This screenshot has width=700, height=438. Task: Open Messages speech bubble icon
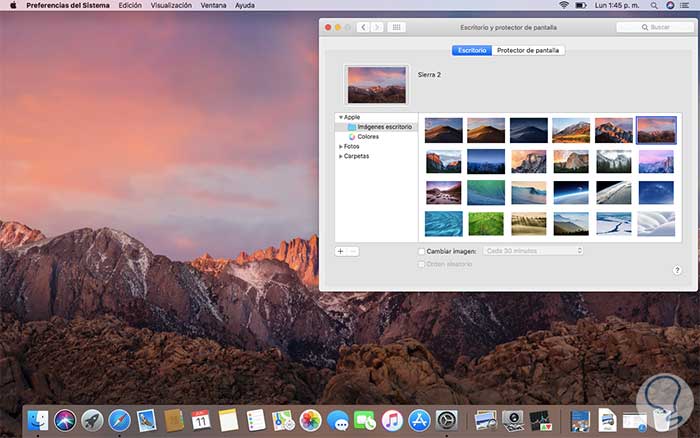pyautogui.click(x=338, y=421)
